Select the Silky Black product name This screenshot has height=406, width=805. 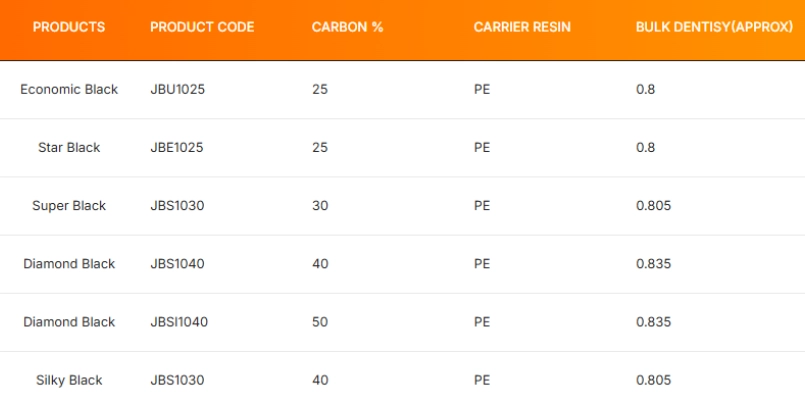69,380
